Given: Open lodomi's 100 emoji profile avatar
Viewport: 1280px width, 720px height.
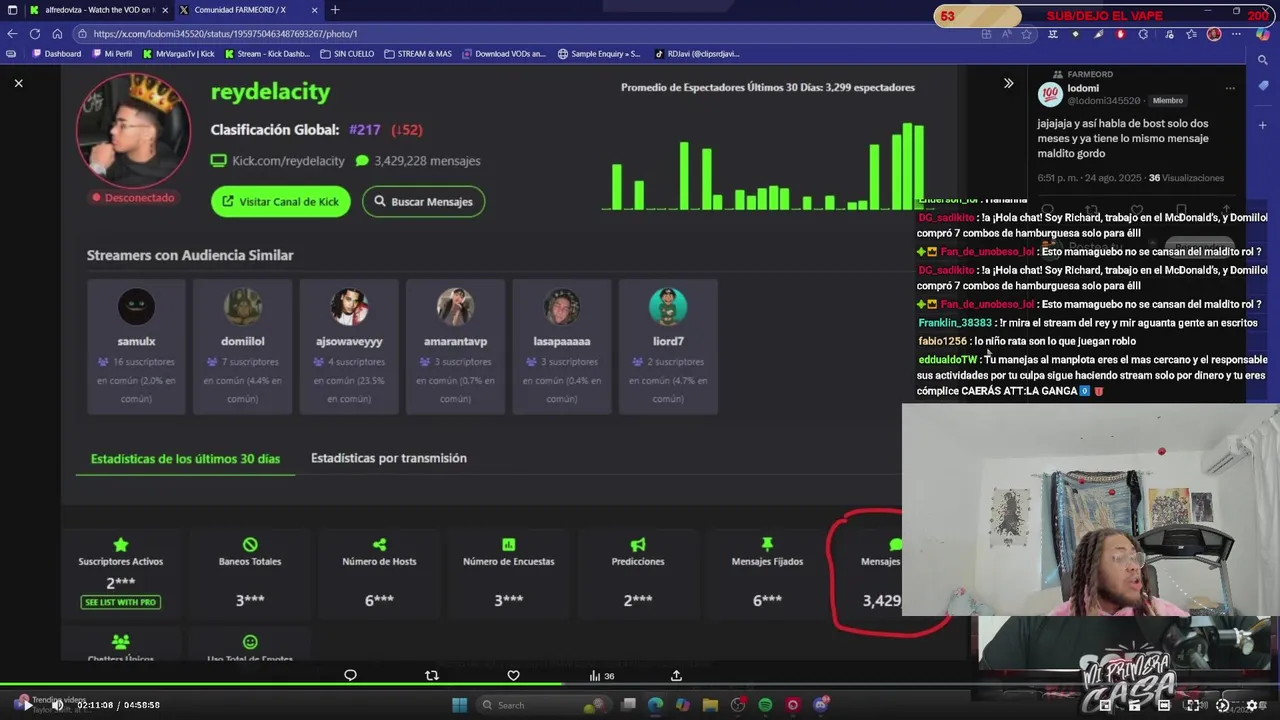Looking at the screenshot, I should 1050,94.
